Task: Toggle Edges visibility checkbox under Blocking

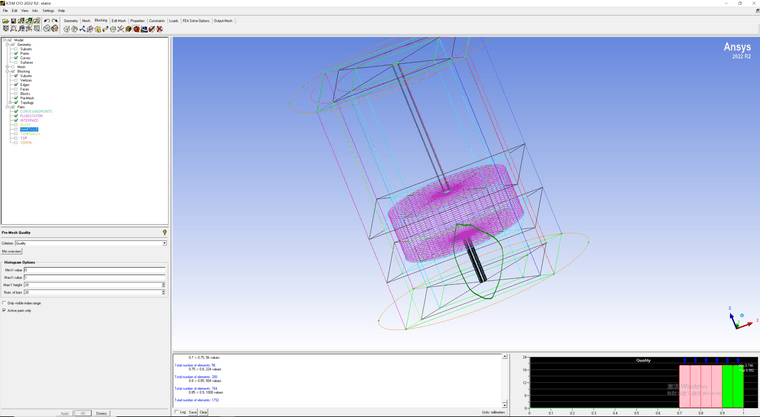Action: pos(16,84)
